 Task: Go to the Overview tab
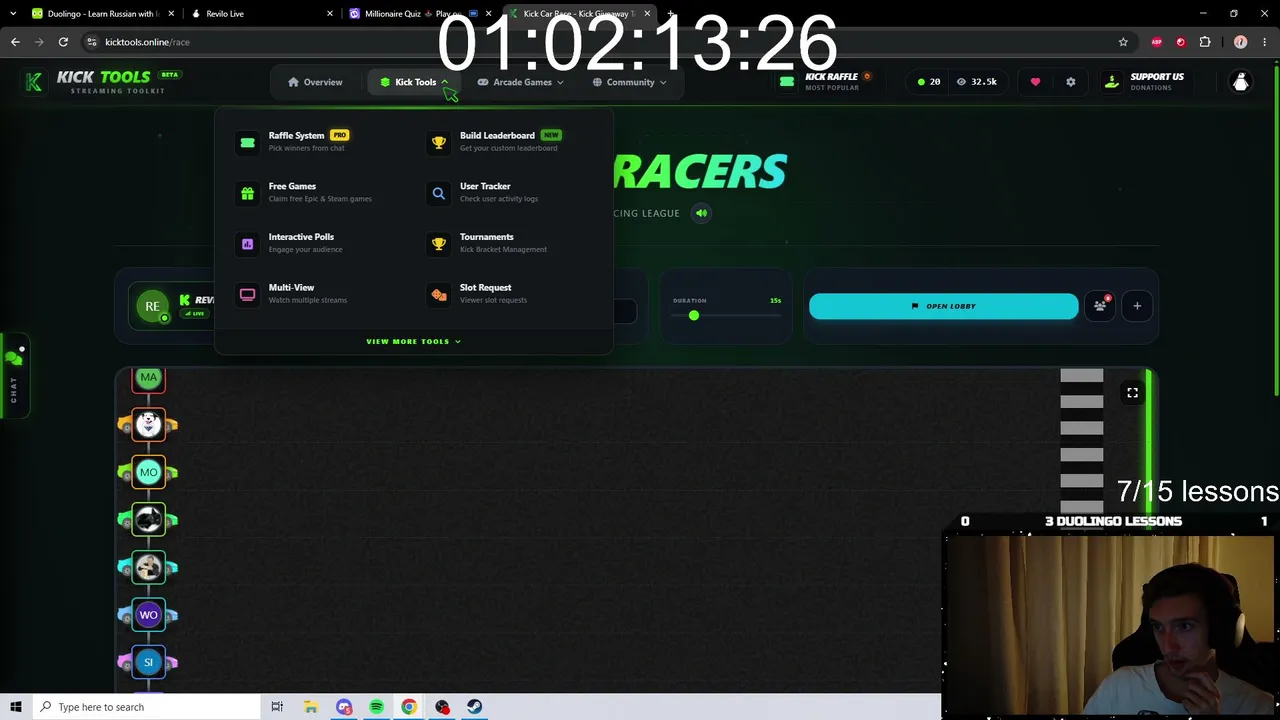point(315,82)
